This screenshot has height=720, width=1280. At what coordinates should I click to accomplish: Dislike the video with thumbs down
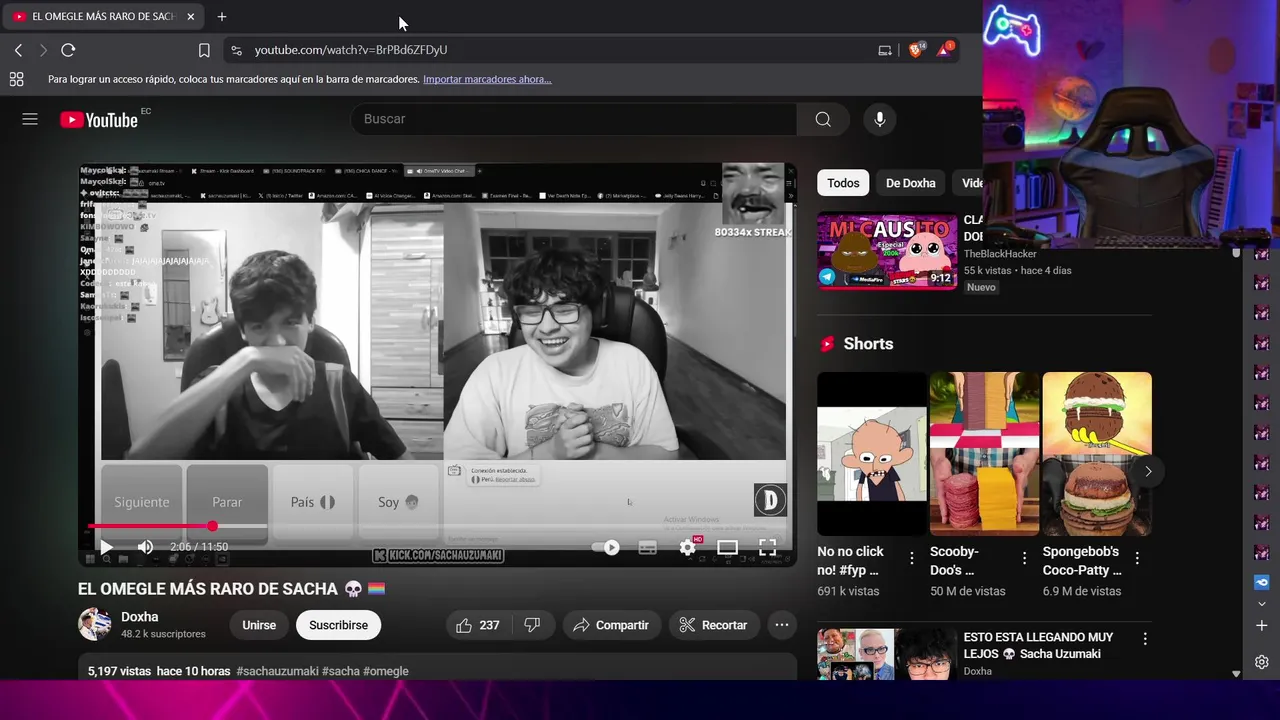[x=532, y=625]
